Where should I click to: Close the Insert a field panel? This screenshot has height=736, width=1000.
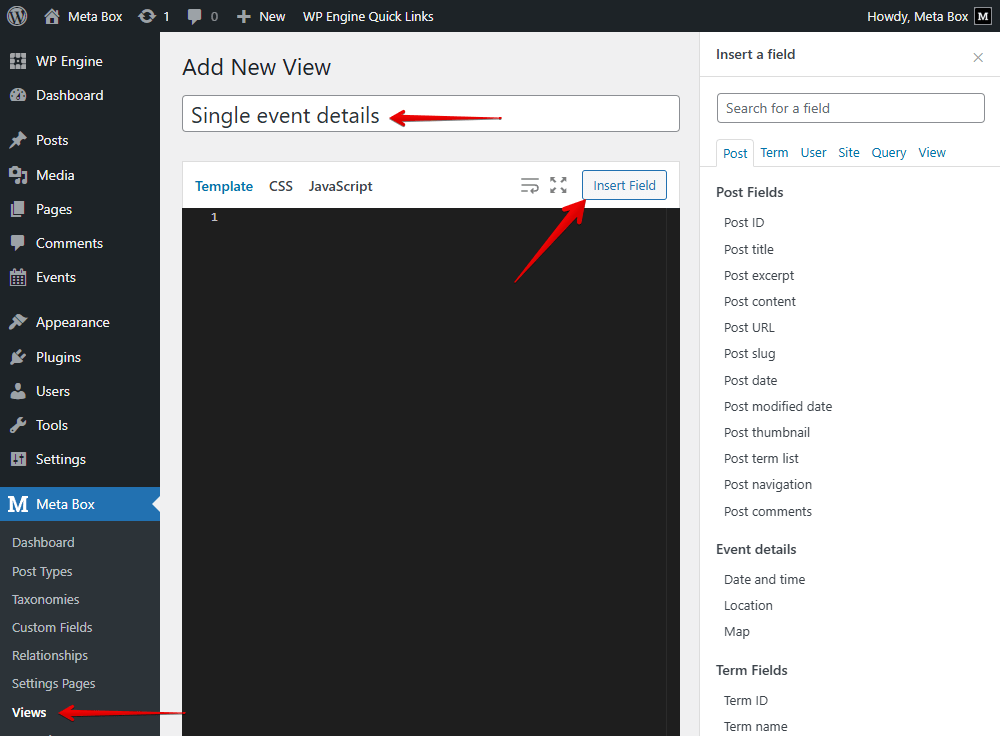[978, 57]
